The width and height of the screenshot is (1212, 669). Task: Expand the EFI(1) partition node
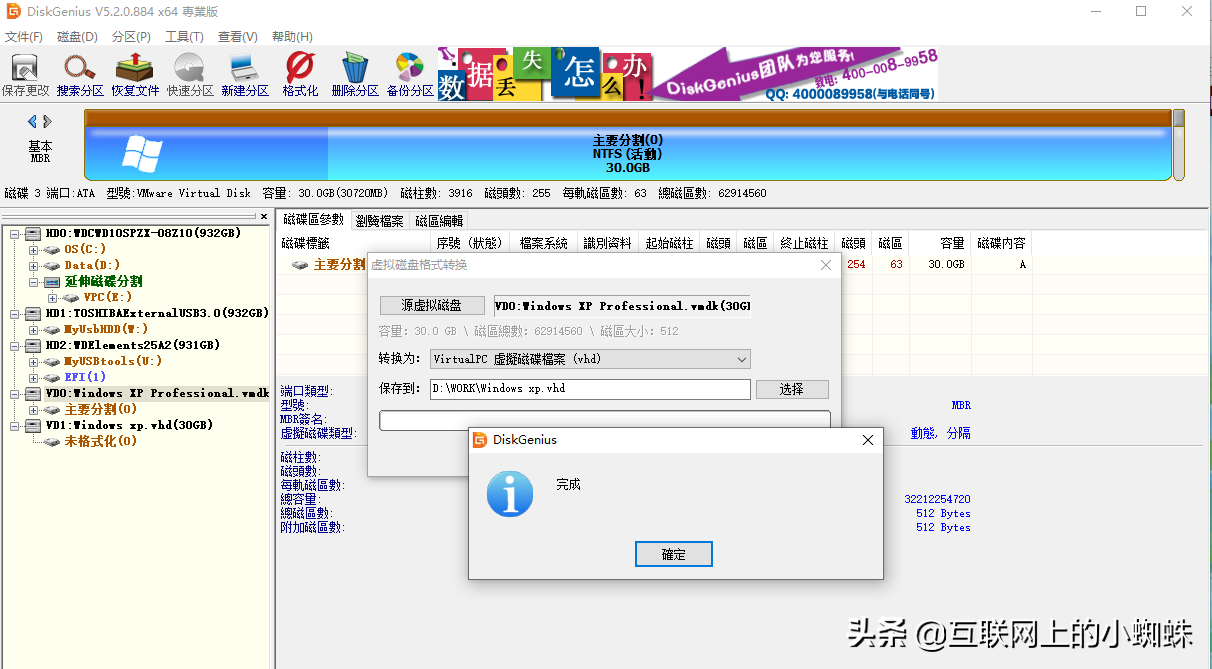tap(33, 377)
